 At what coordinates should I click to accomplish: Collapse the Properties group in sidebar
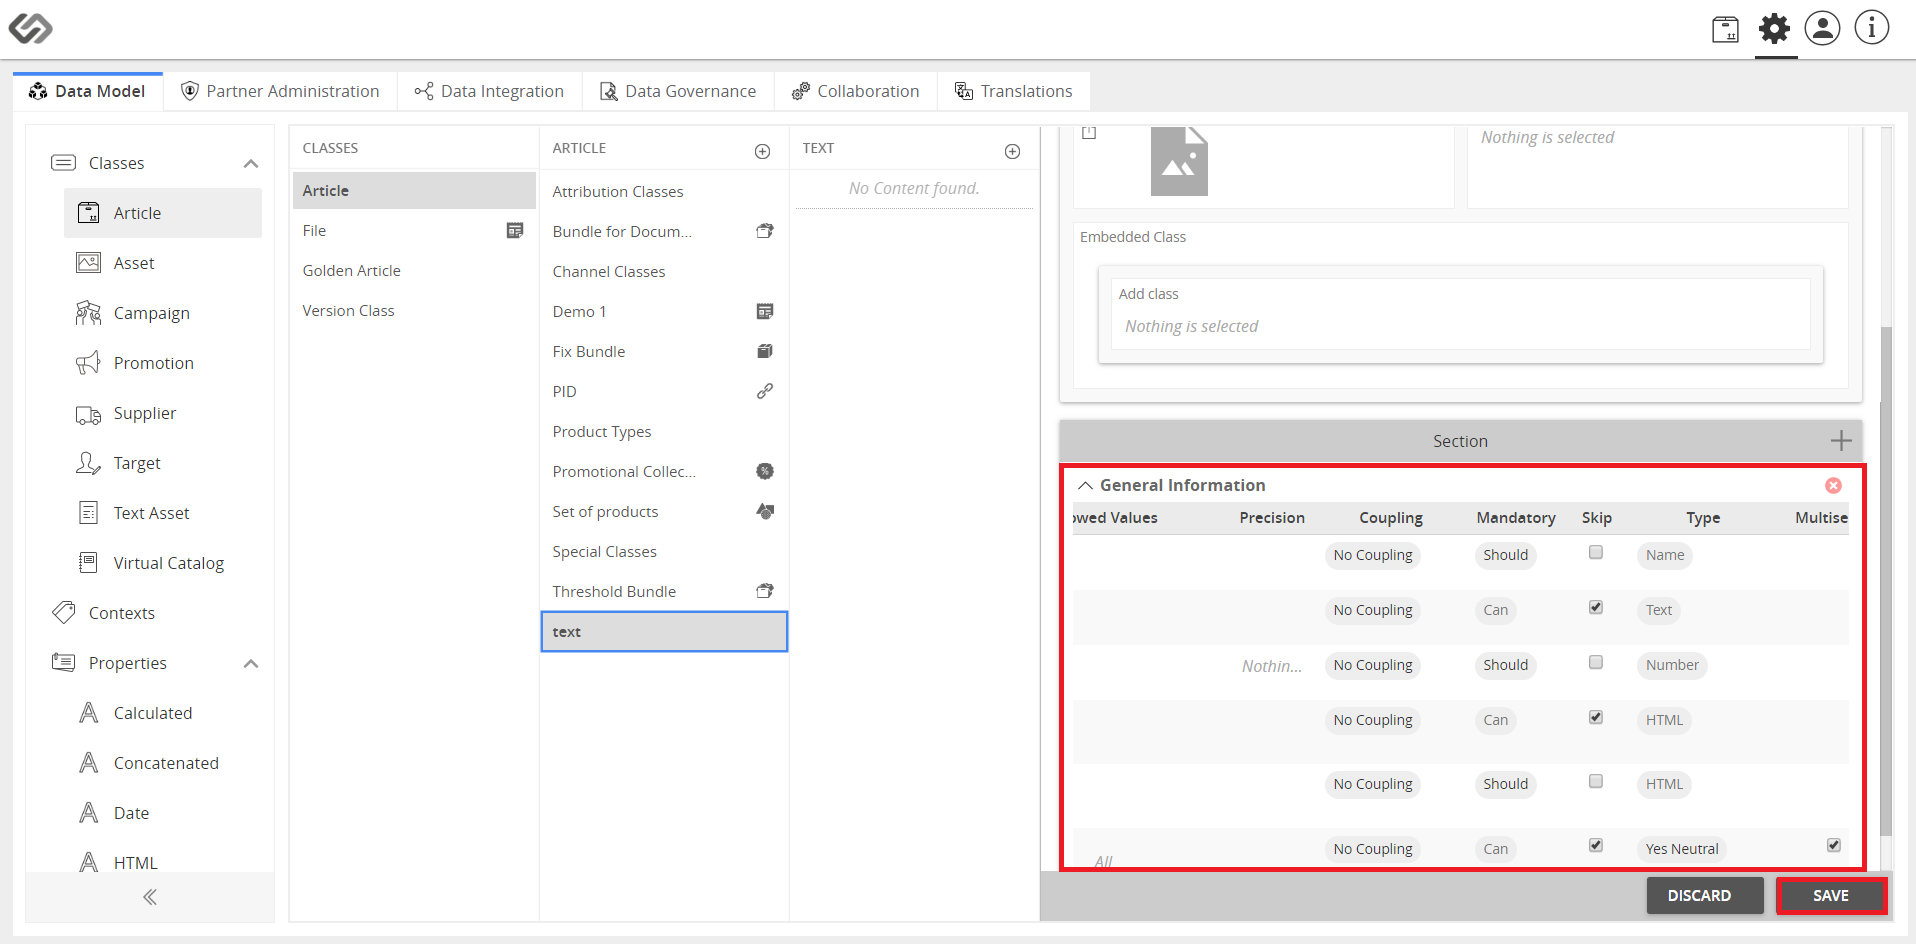[251, 663]
